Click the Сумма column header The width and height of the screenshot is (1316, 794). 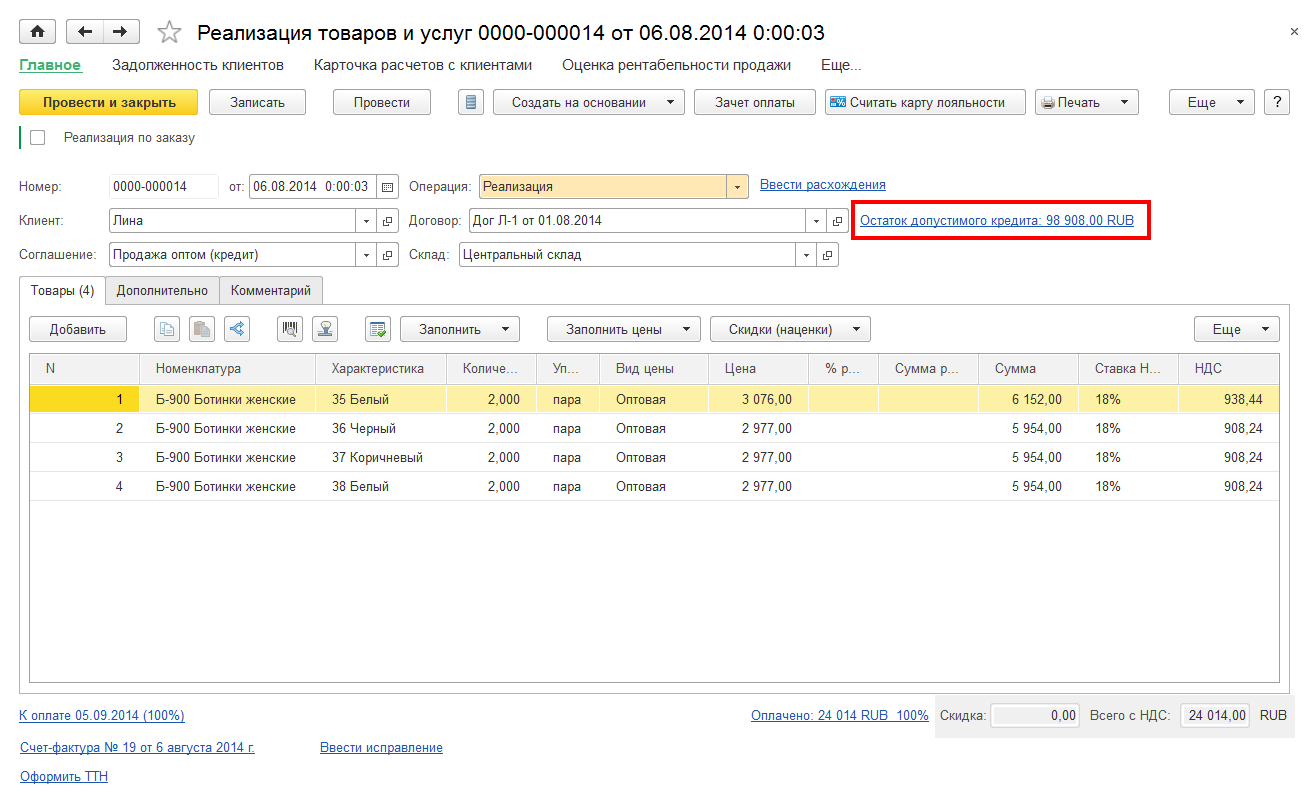point(1030,368)
